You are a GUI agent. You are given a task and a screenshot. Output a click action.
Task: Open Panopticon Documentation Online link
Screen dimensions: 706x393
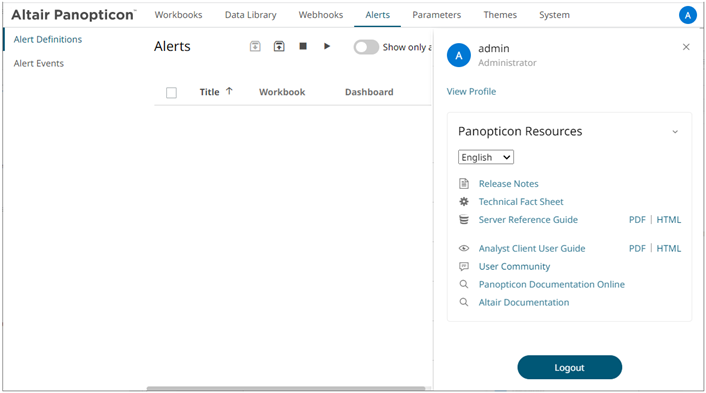point(552,285)
